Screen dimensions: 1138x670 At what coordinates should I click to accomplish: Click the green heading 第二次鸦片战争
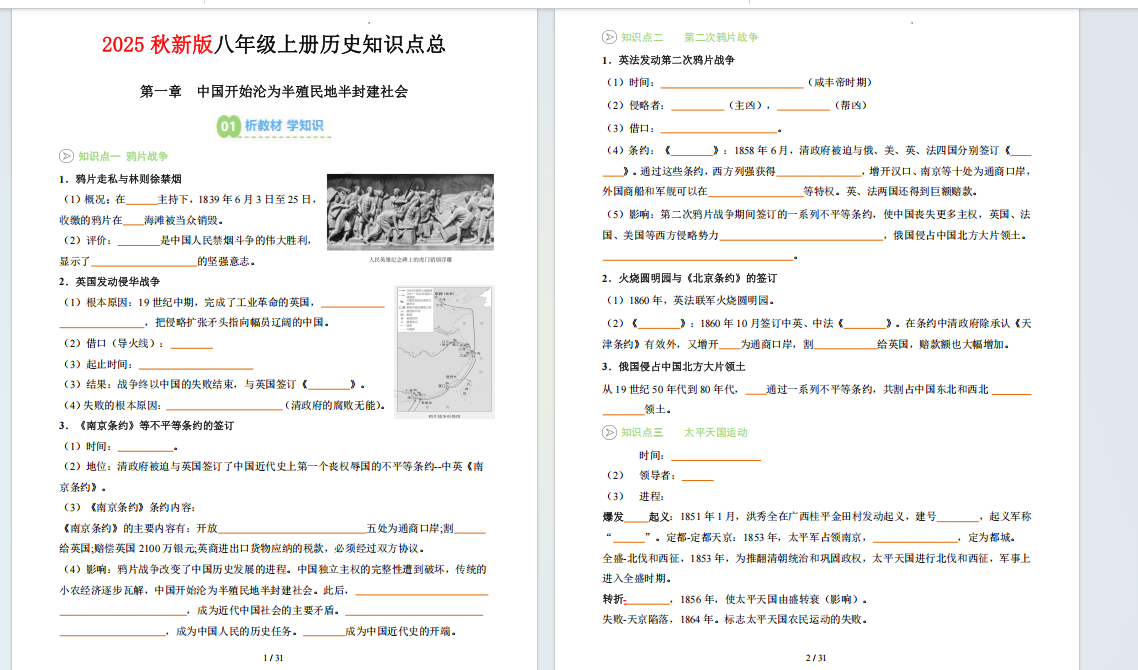click(721, 37)
